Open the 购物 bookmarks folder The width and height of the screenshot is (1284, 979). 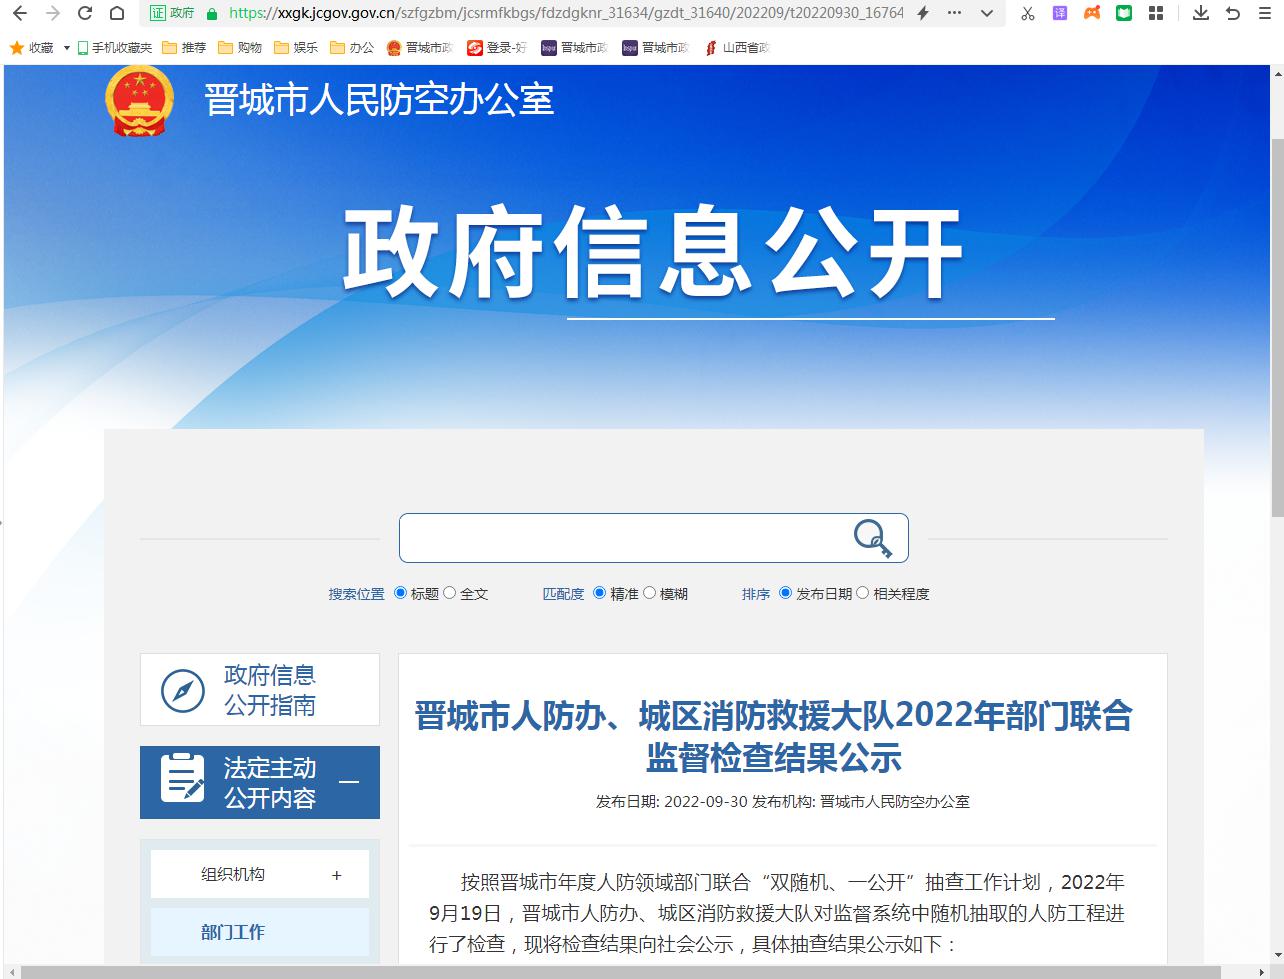(x=240, y=48)
